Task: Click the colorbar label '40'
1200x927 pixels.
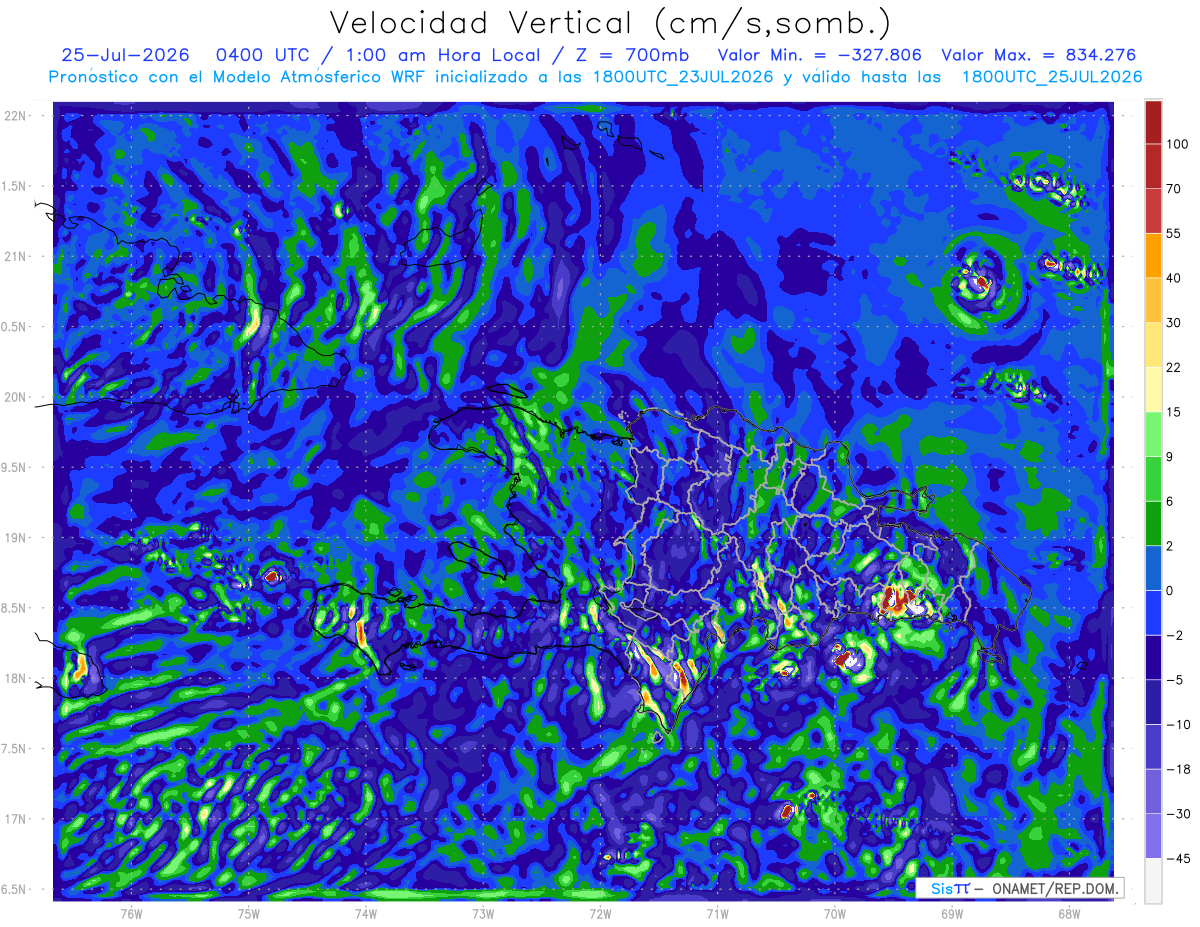Action: click(x=1174, y=278)
